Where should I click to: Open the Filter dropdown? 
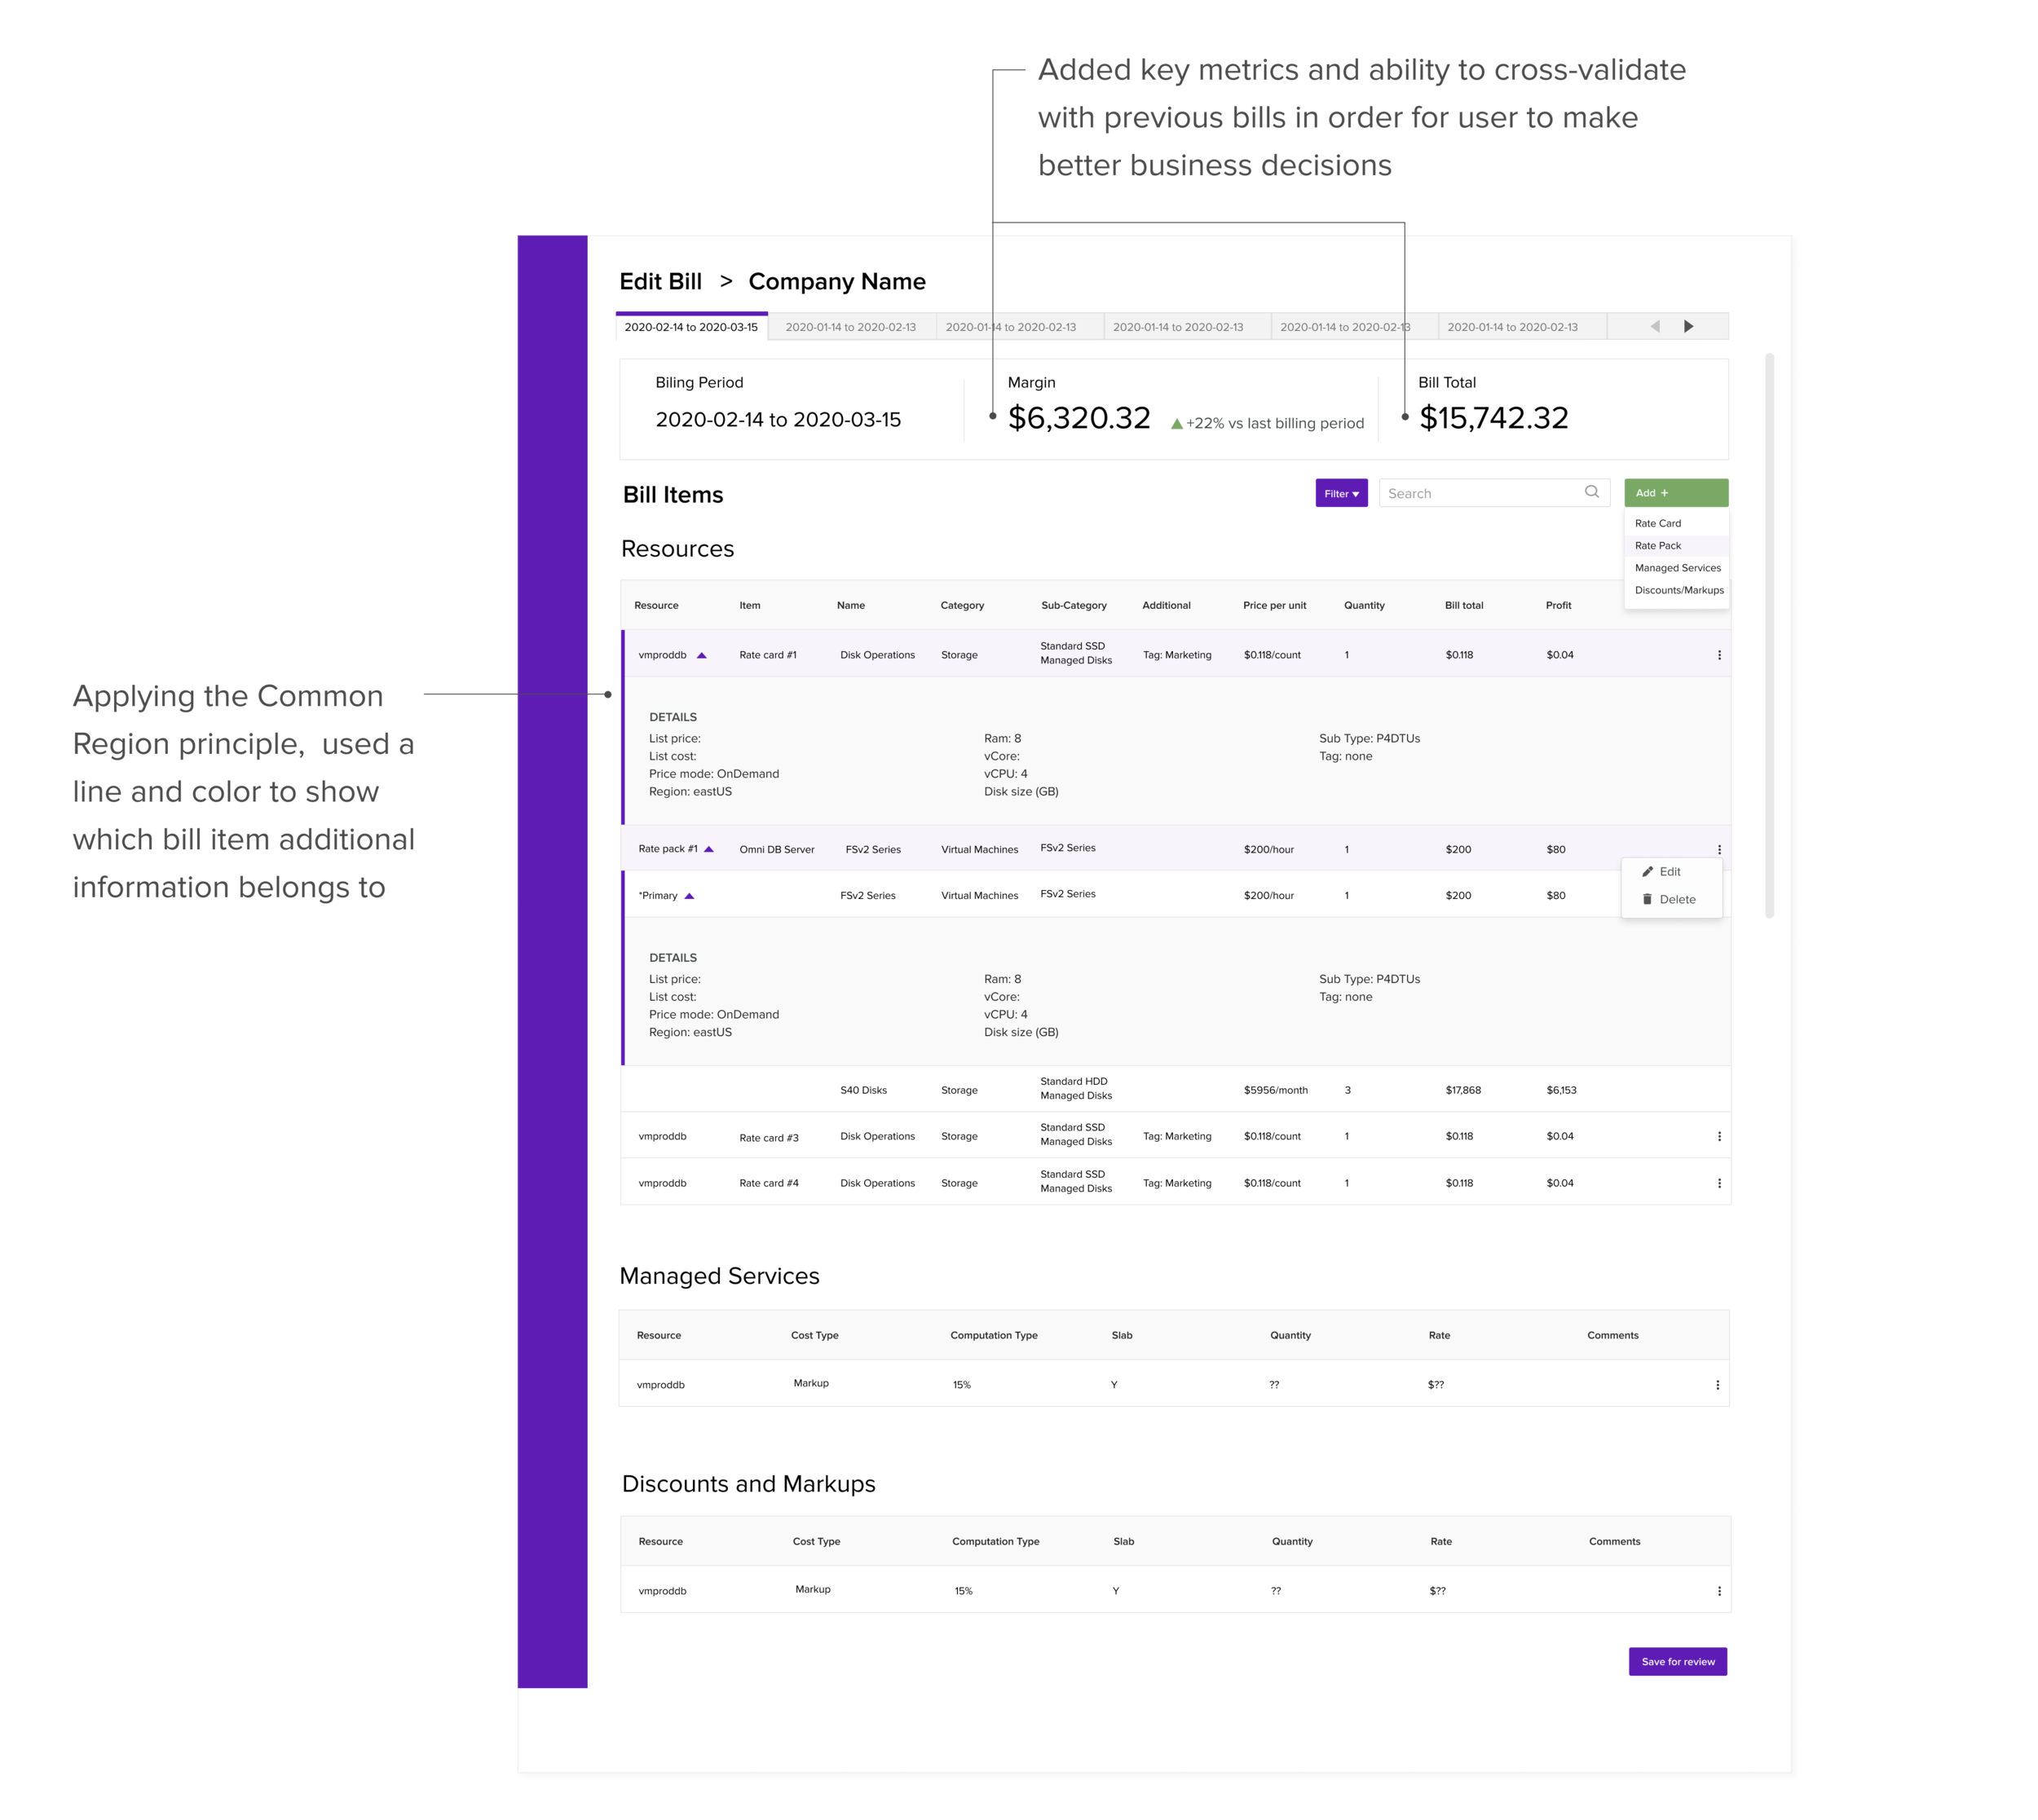pos(1341,493)
